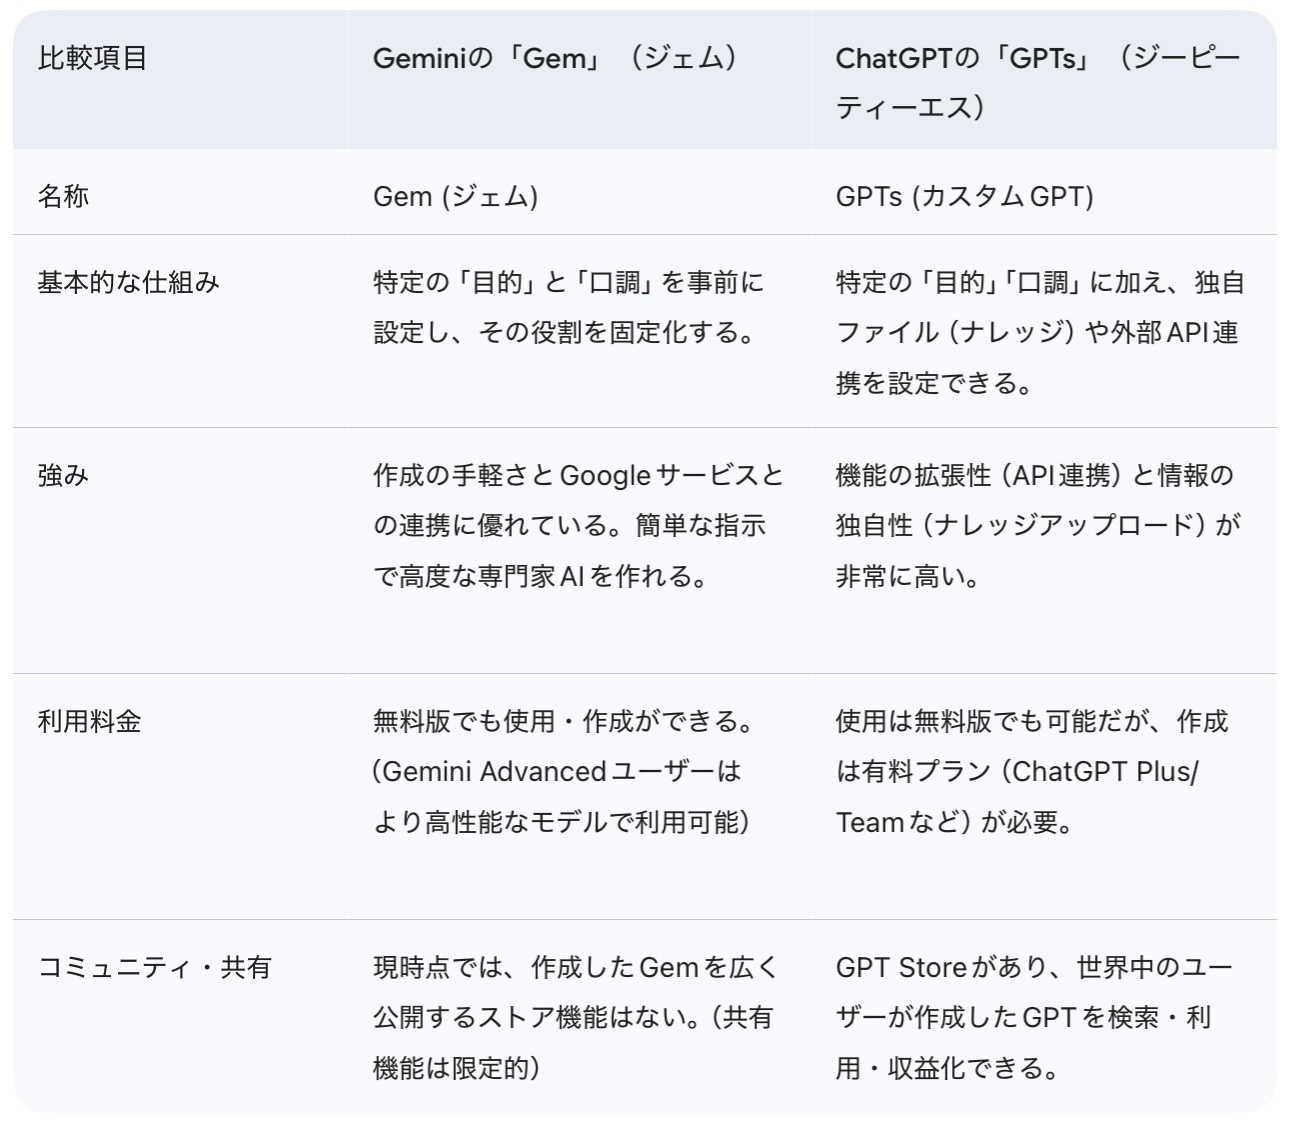Click the ChatGPTの「GPTs」 column header
This screenshot has height=1129, width=1296.
coord(1037,82)
